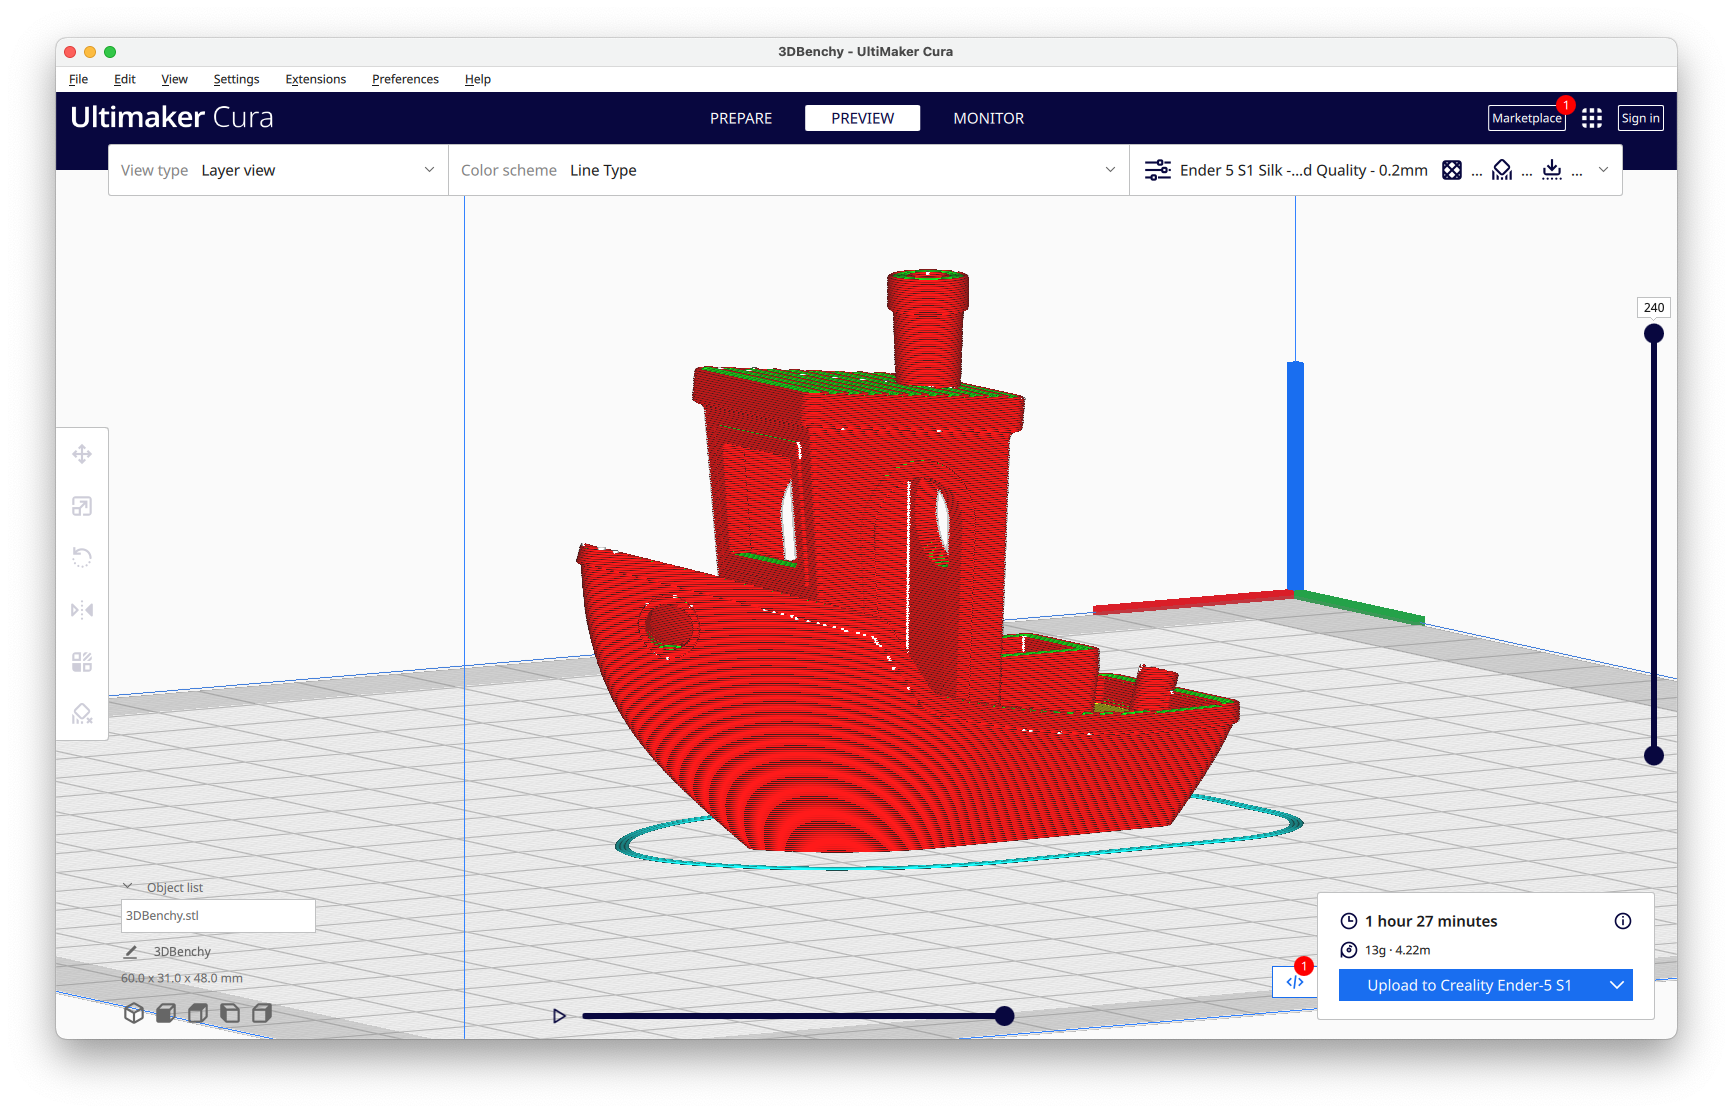Click the infill icon in settings bar
The height and width of the screenshot is (1113, 1733).
click(1452, 170)
